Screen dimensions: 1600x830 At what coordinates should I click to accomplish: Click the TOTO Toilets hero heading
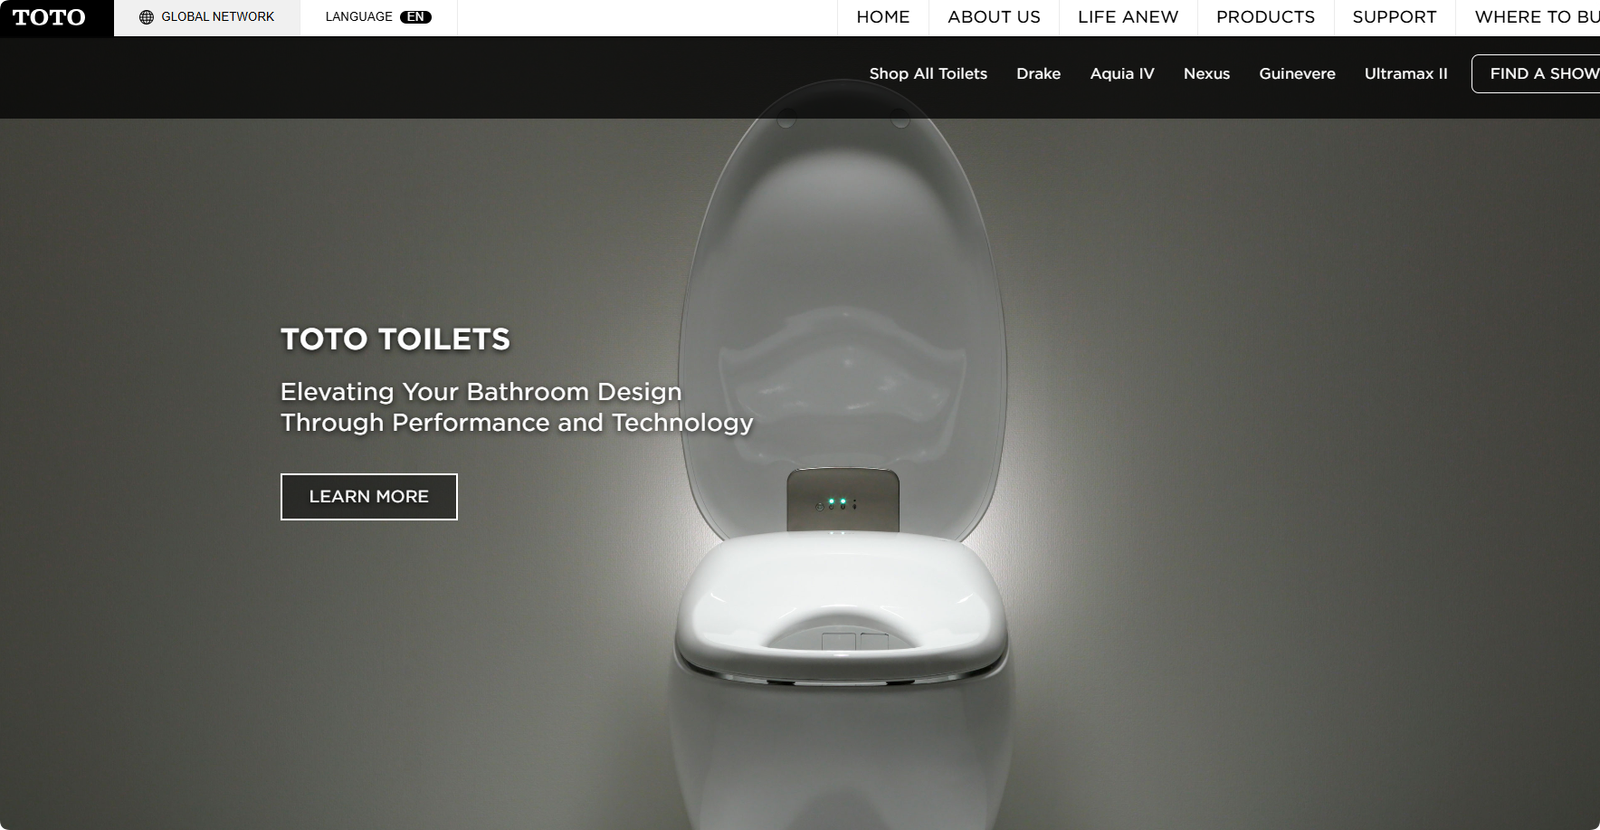coord(395,339)
